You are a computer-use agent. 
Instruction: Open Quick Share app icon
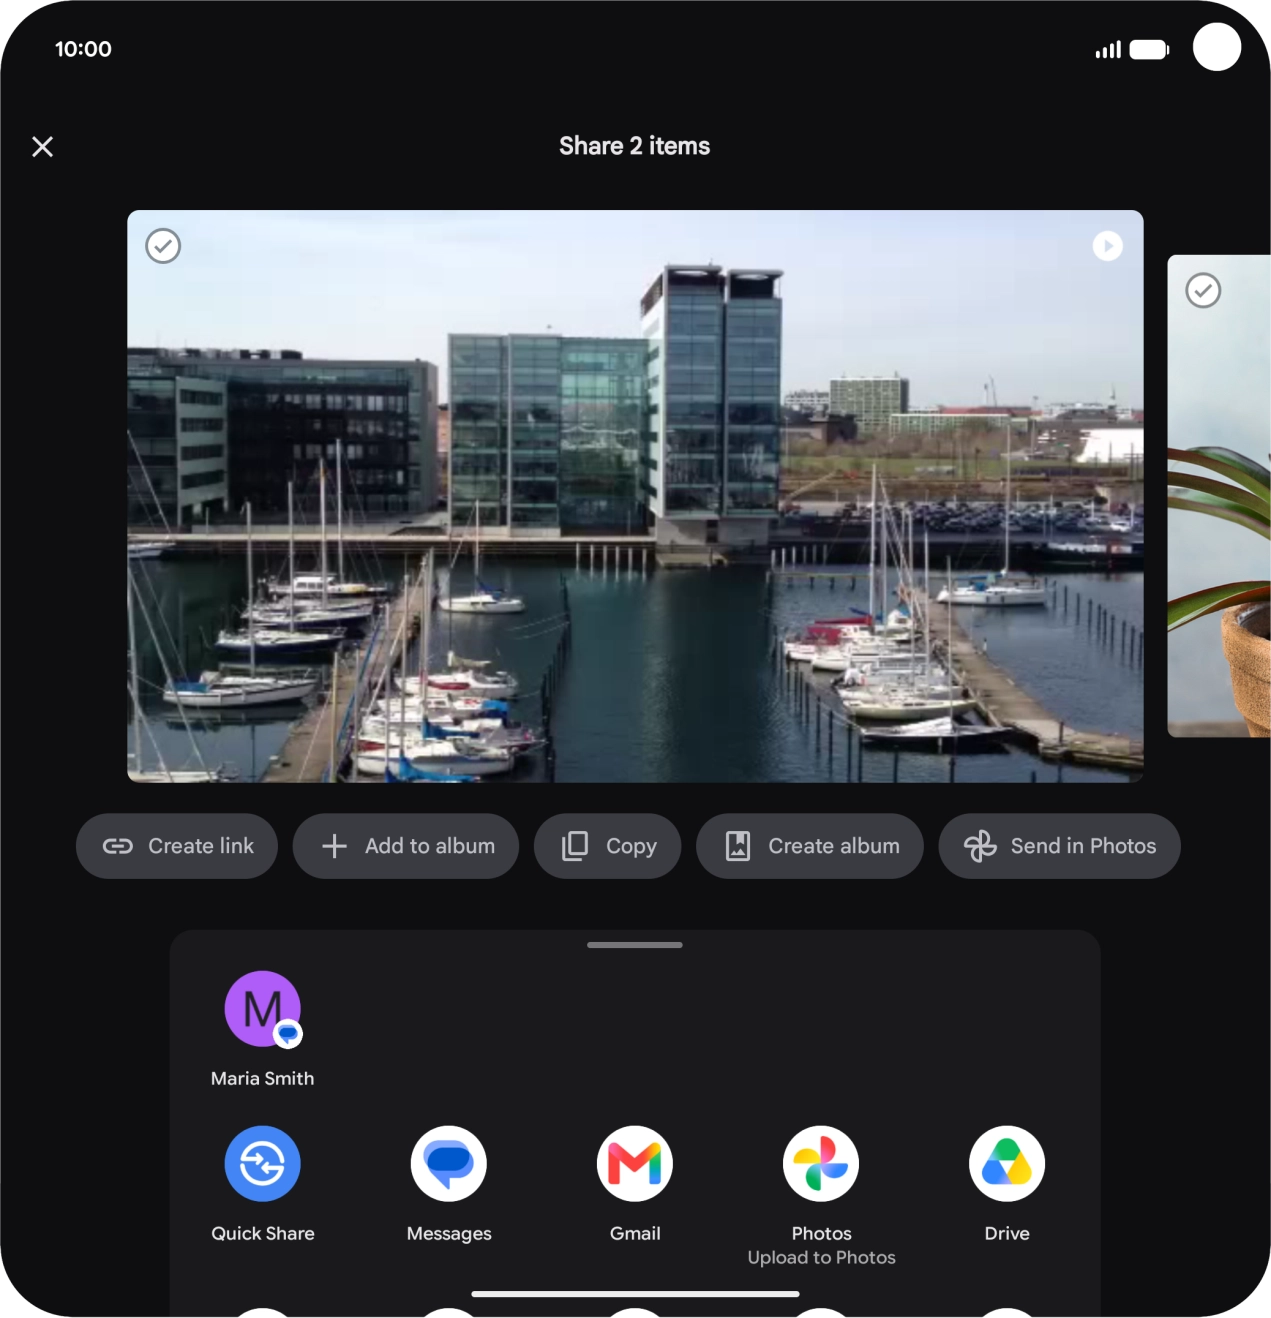[x=263, y=1164]
